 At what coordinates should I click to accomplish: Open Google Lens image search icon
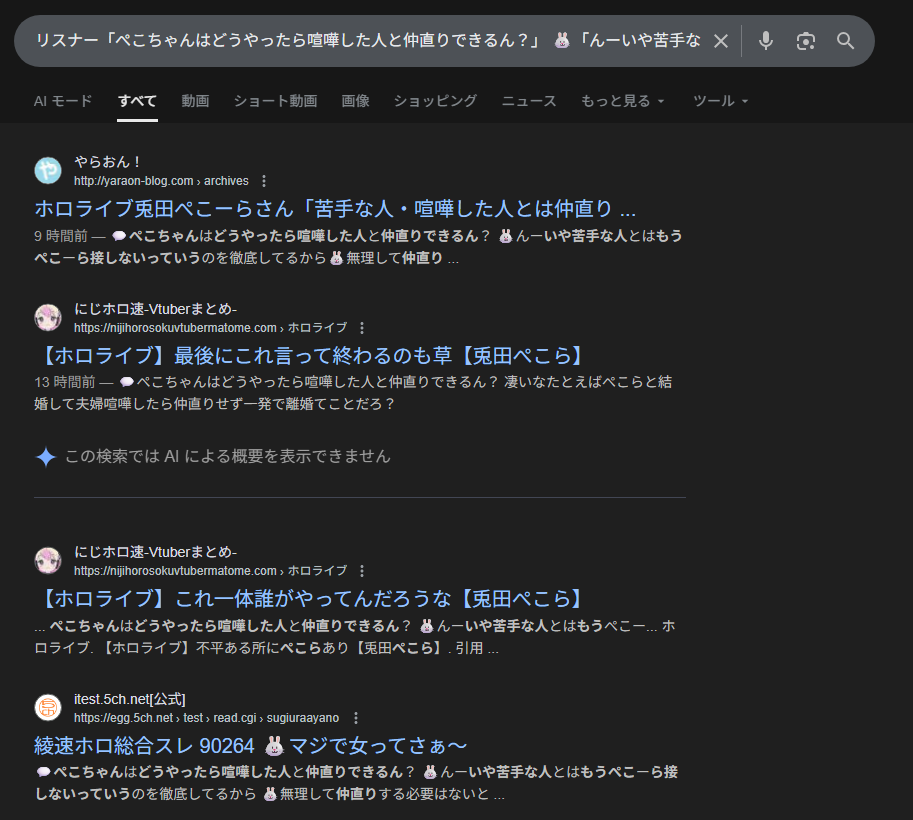pos(806,41)
